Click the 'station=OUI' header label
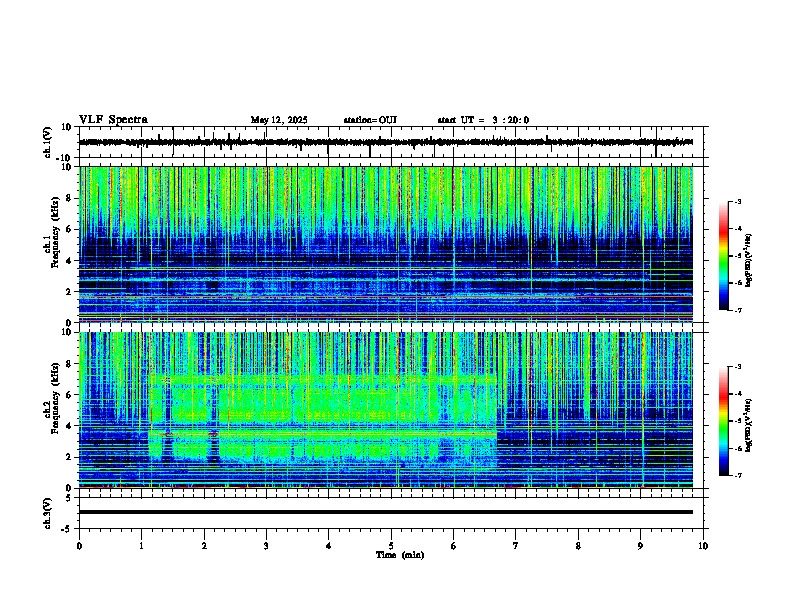This screenshot has height=612, width=792. pos(370,120)
